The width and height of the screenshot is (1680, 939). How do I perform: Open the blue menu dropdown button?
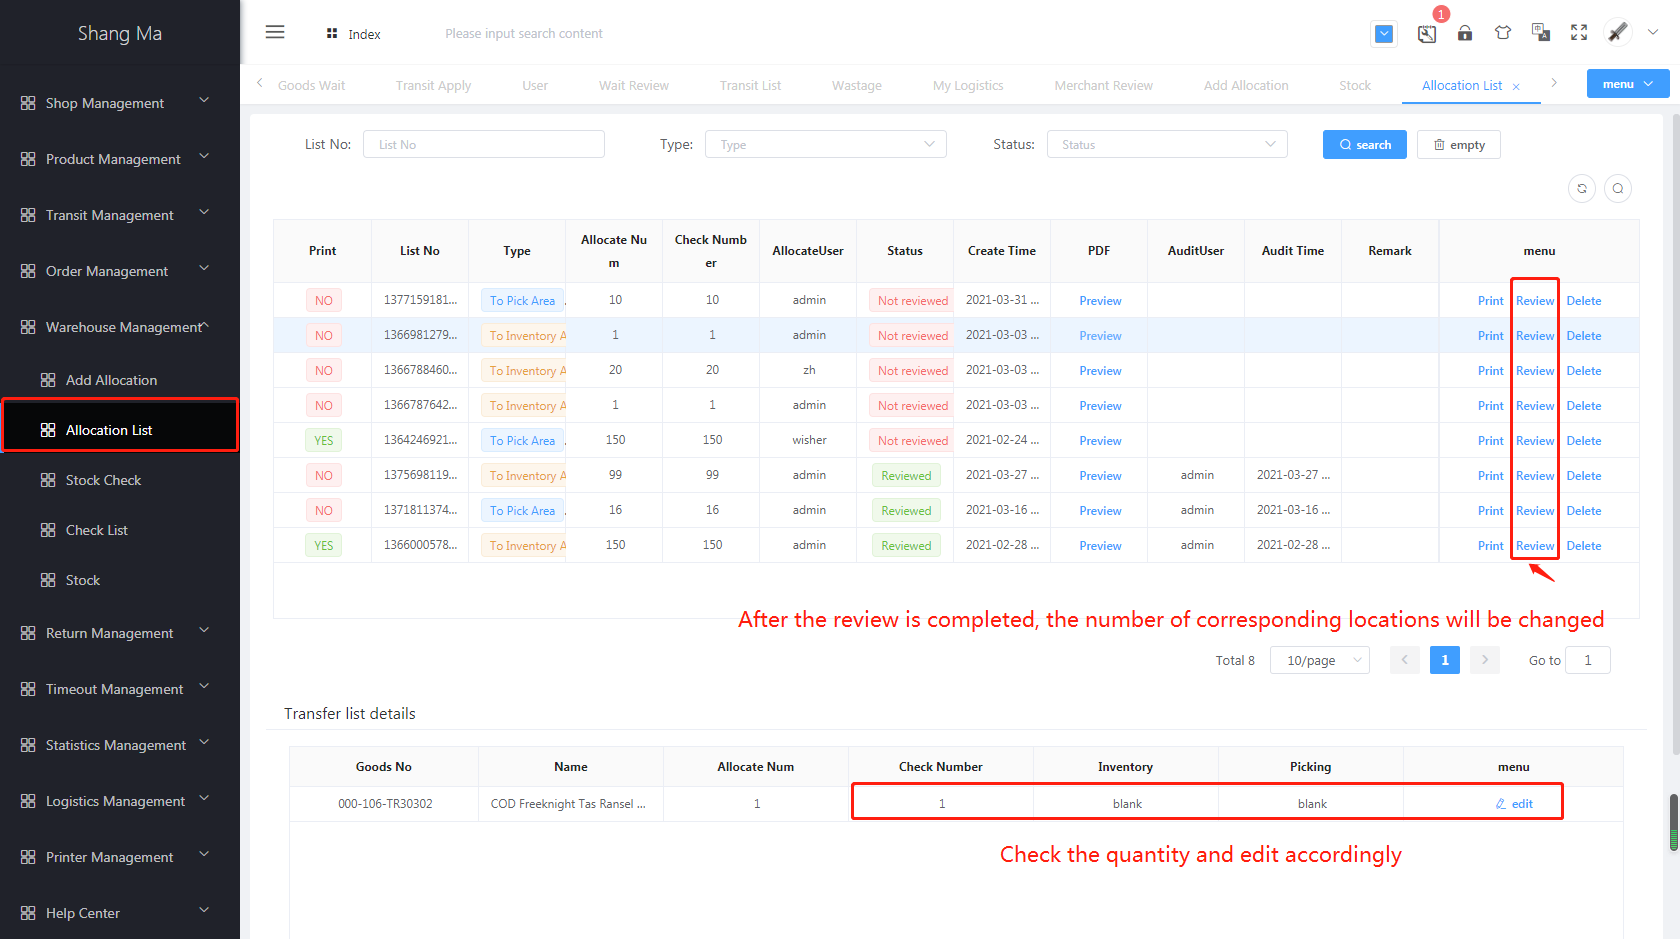1627,84
